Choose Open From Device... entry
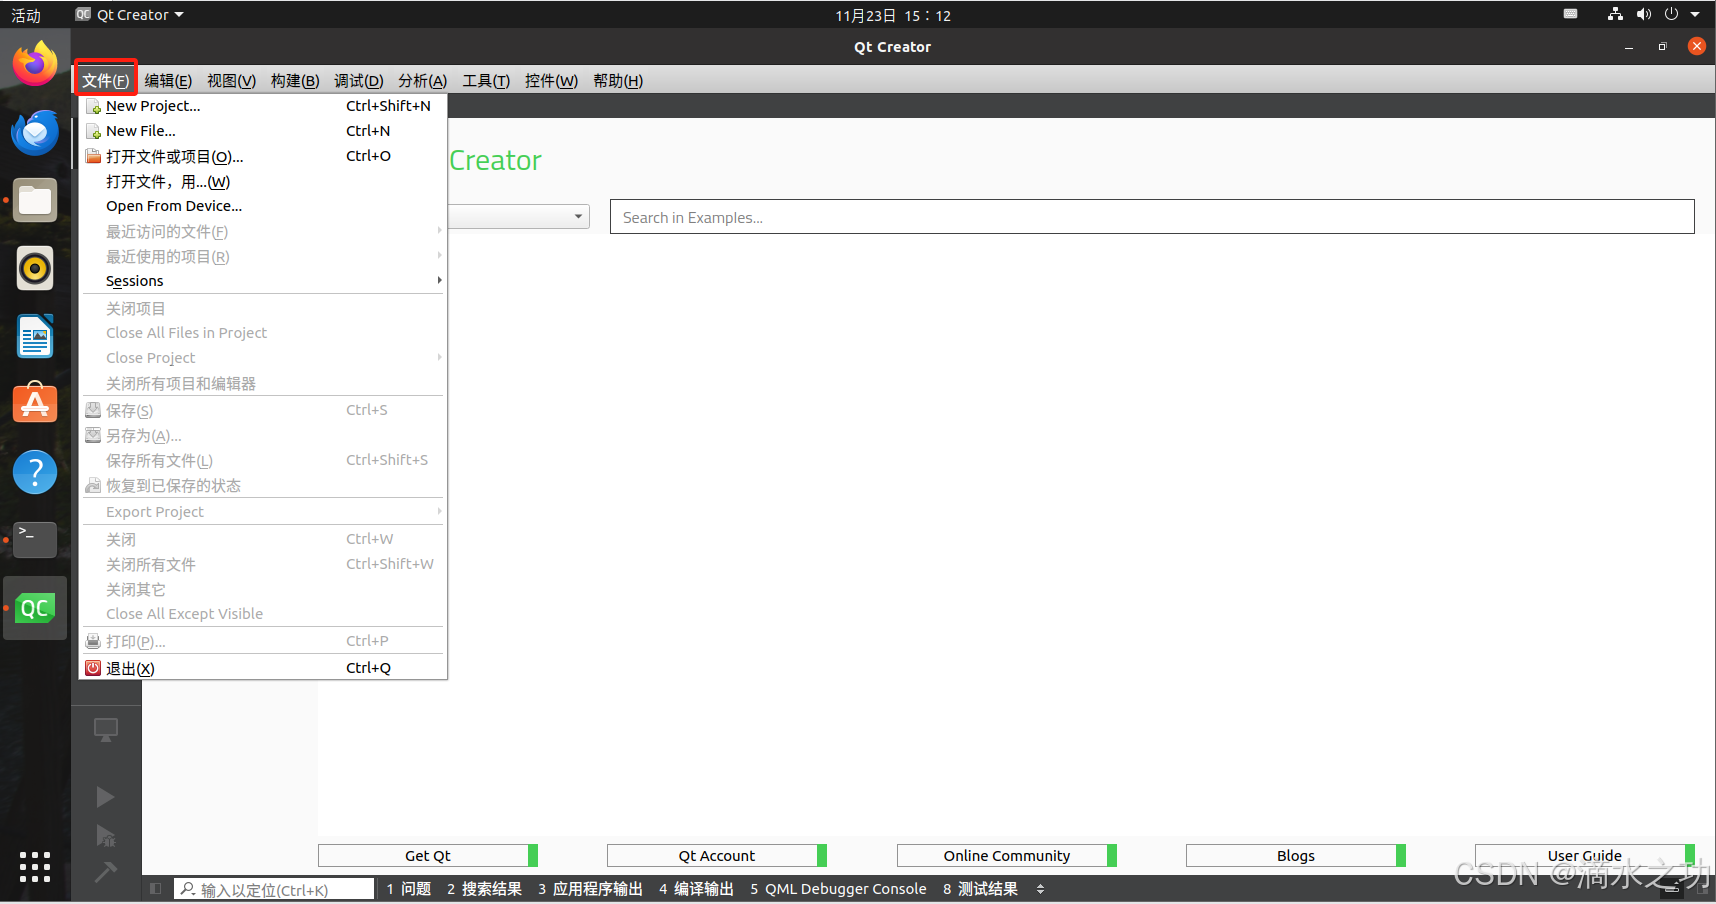Screen dimensions: 1716x904 (x=263, y=206)
